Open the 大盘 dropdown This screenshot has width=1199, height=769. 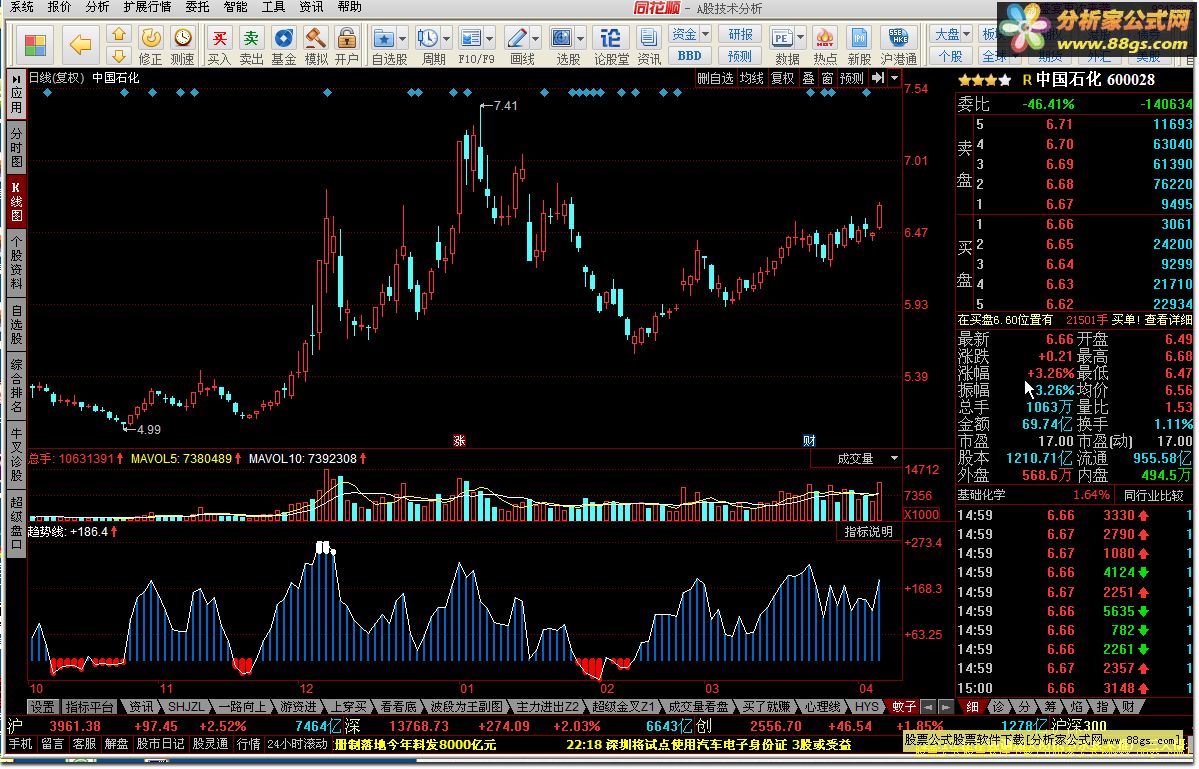point(951,34)
